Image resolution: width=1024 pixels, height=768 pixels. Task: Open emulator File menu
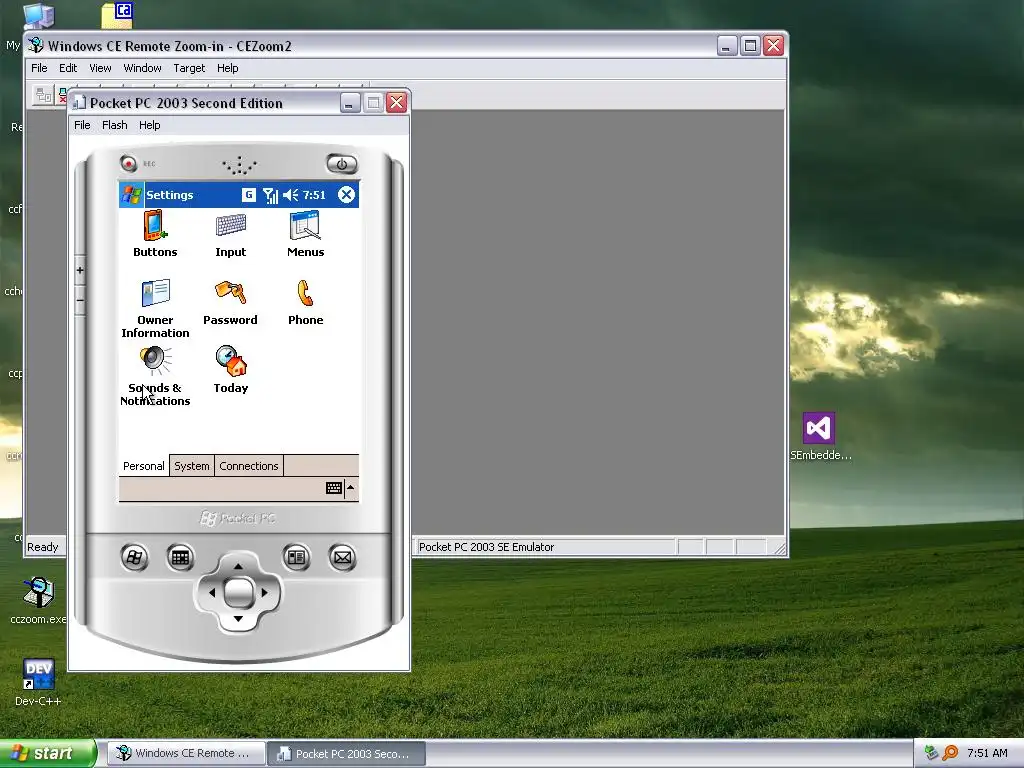pos(82,125)
